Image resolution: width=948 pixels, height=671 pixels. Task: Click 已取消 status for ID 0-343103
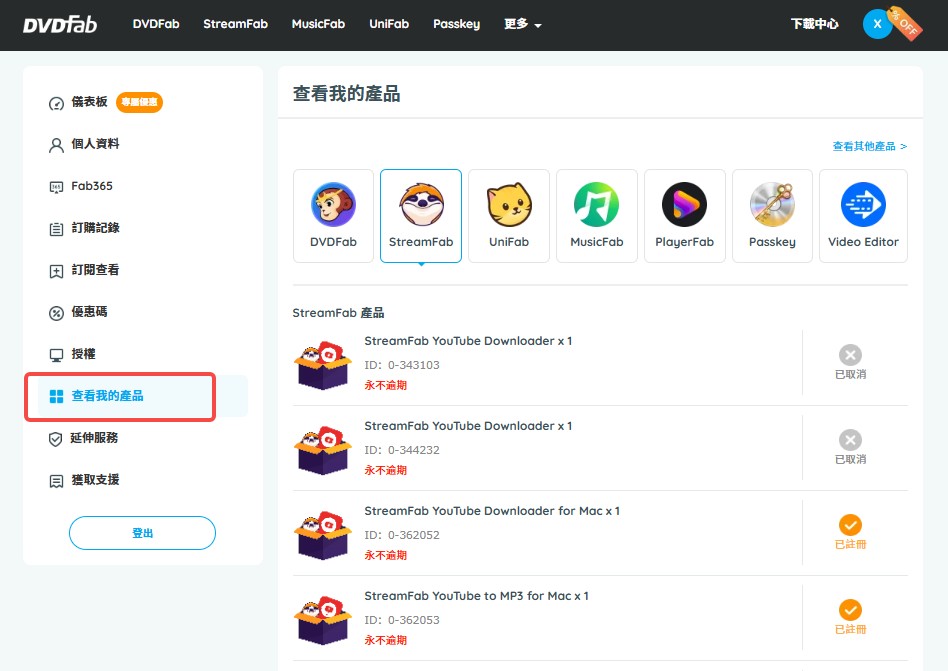click(850, 362)
